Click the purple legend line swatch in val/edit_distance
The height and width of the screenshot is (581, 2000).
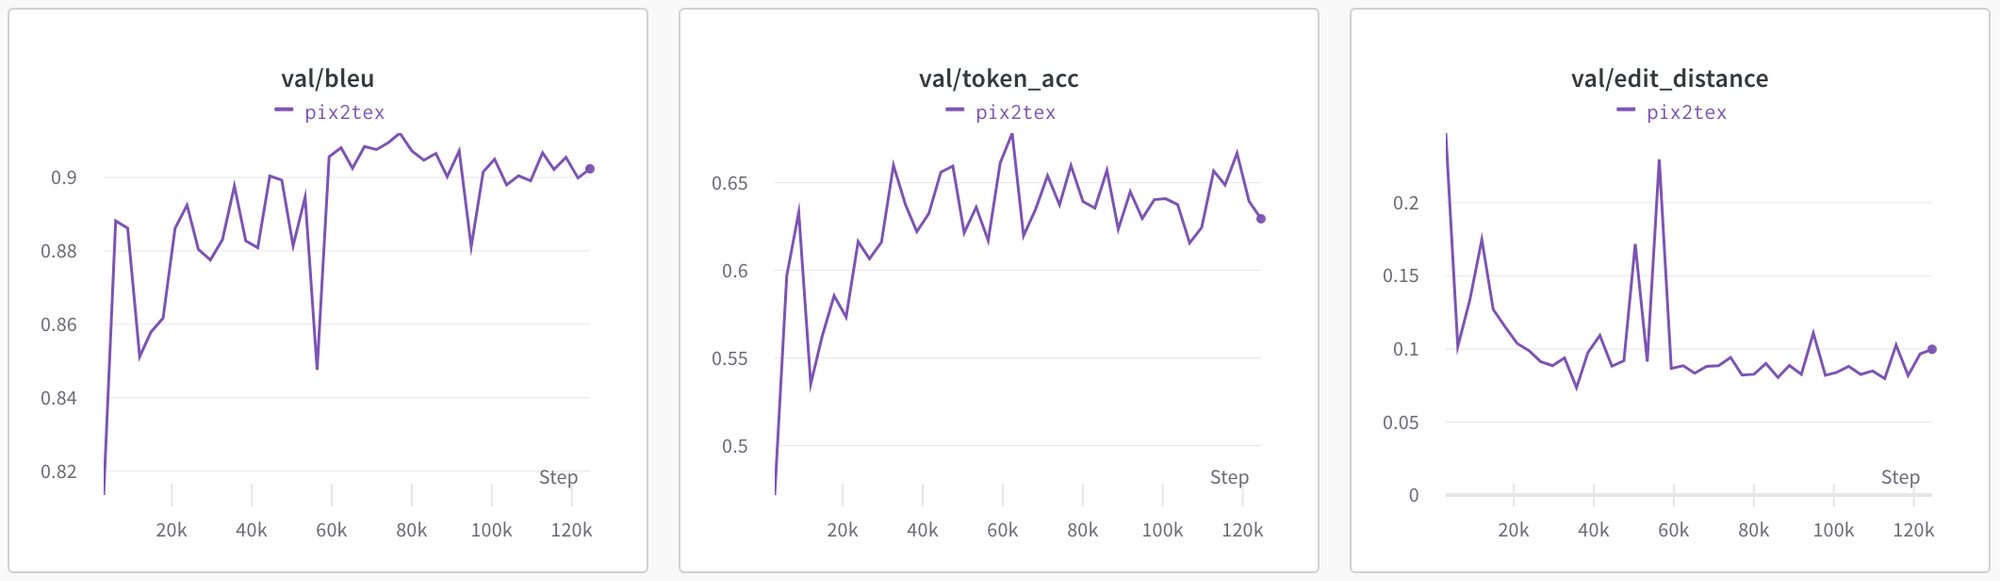1626,110
